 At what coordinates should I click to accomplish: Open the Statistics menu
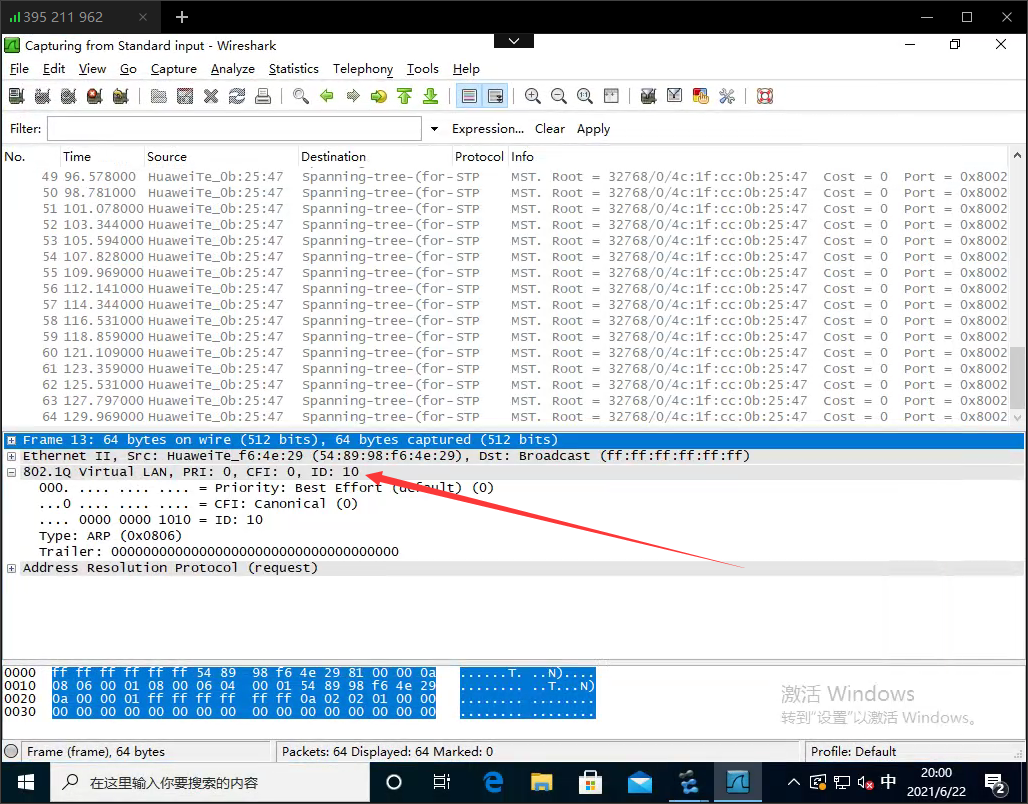tap(294, 69)
